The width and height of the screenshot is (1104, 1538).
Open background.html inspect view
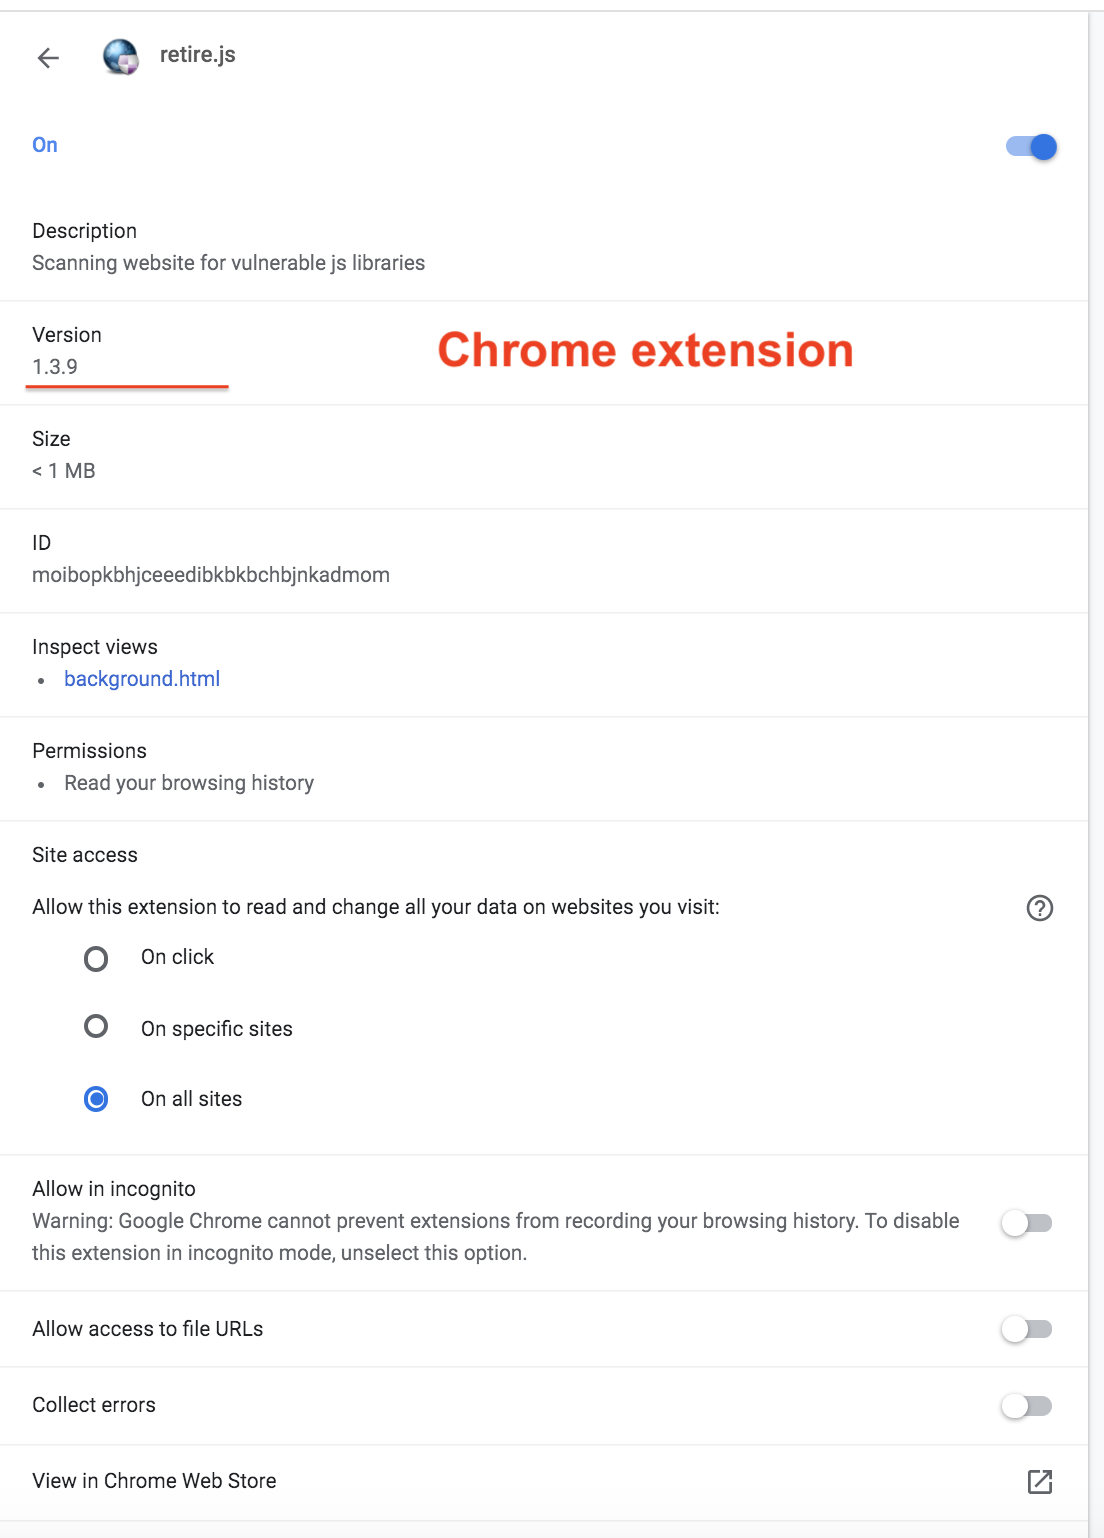[142, 679]
